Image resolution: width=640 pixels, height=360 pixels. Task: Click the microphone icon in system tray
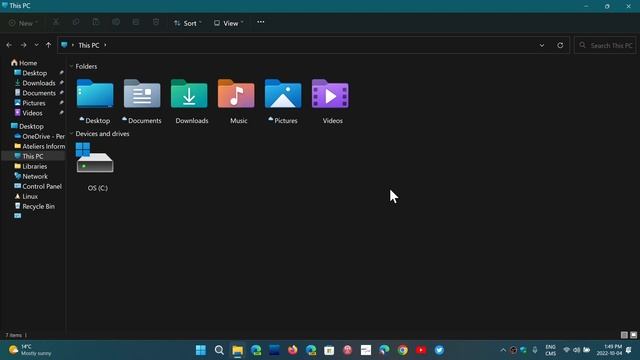535,350
